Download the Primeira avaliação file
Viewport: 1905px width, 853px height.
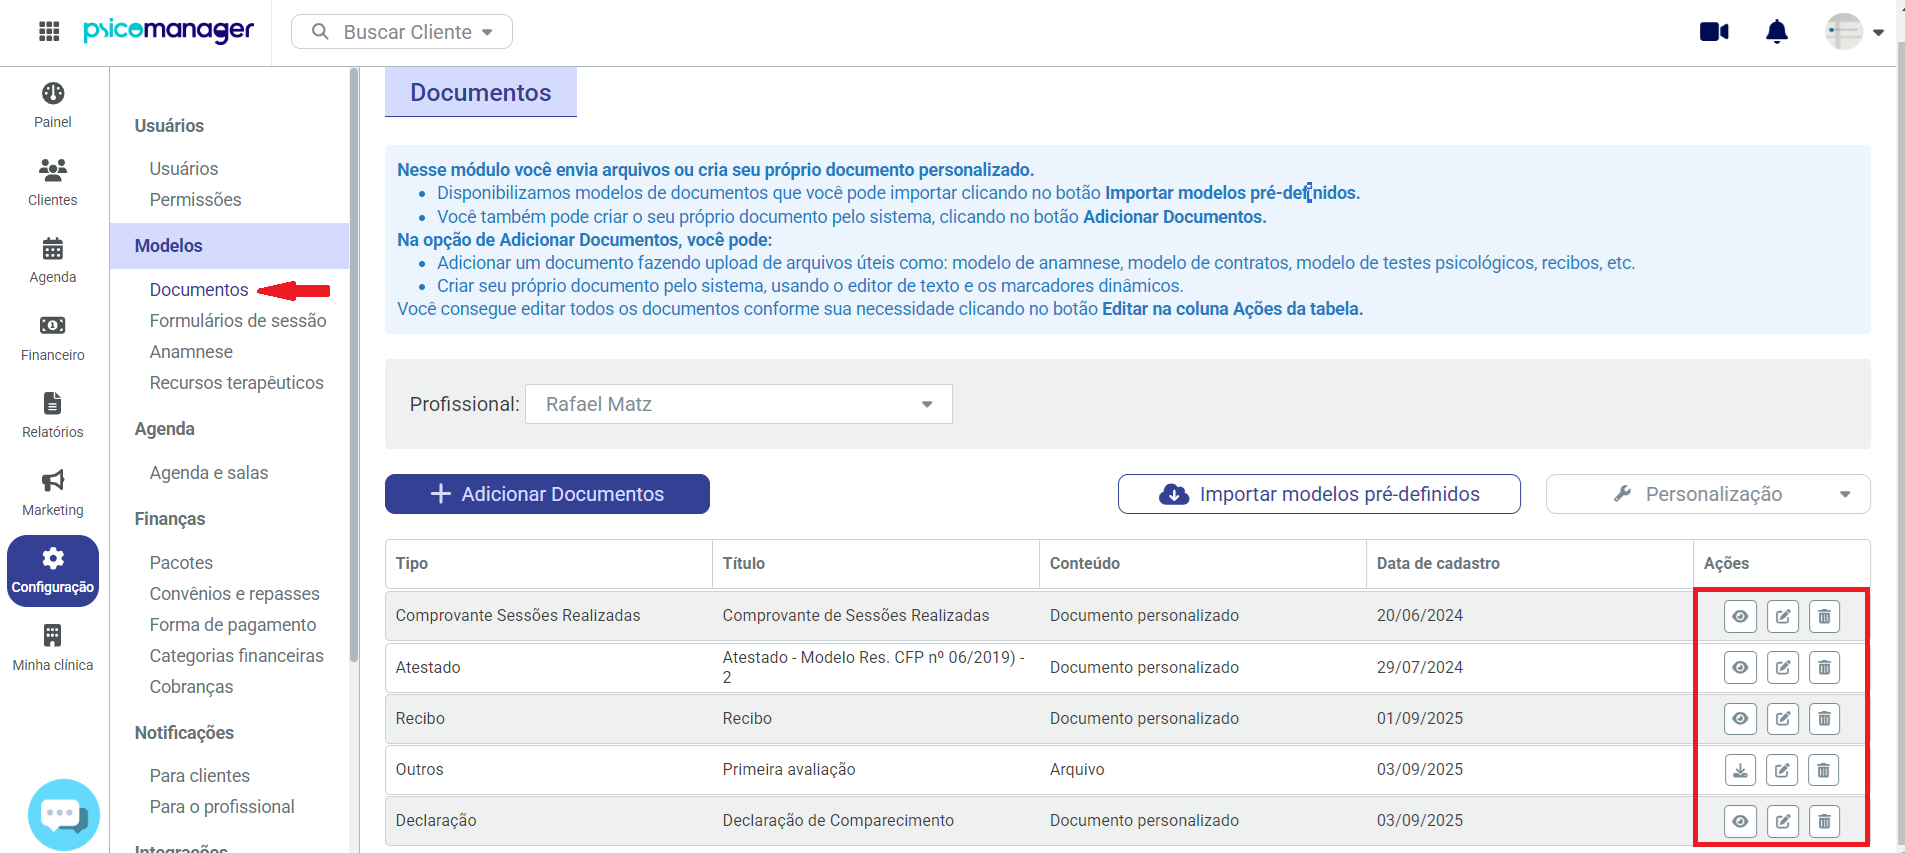coord(1740,770)
